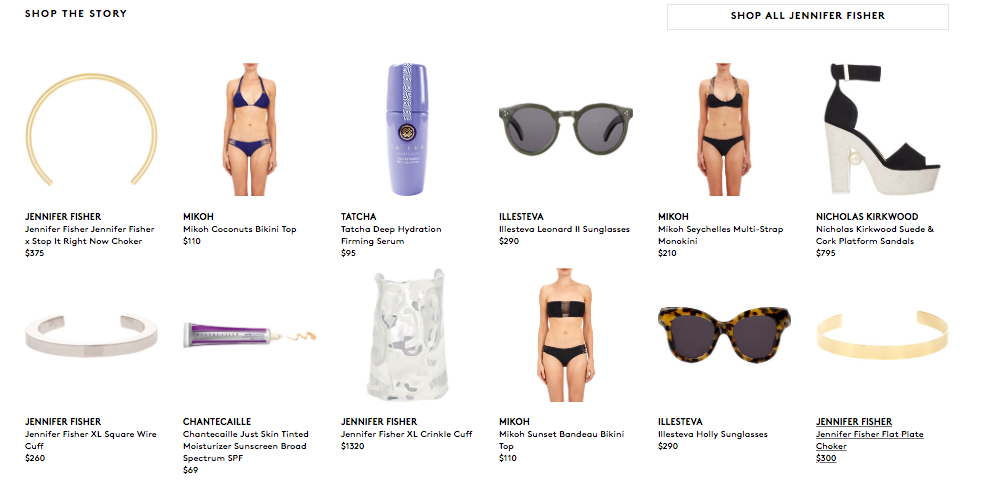
Task: Click Shop All Jennifer Fisher button
Action: coord(807,16)
